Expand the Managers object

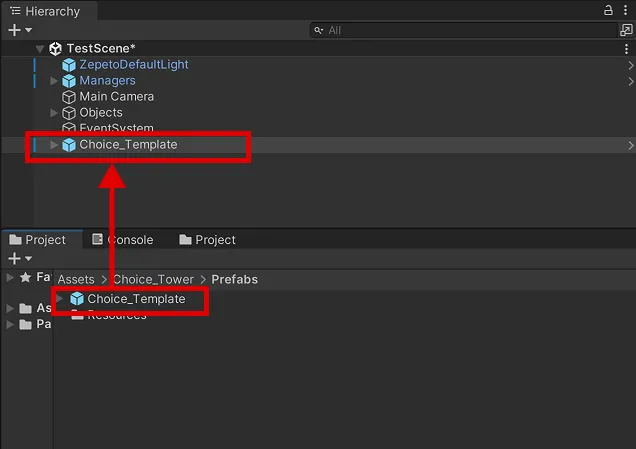54,81
